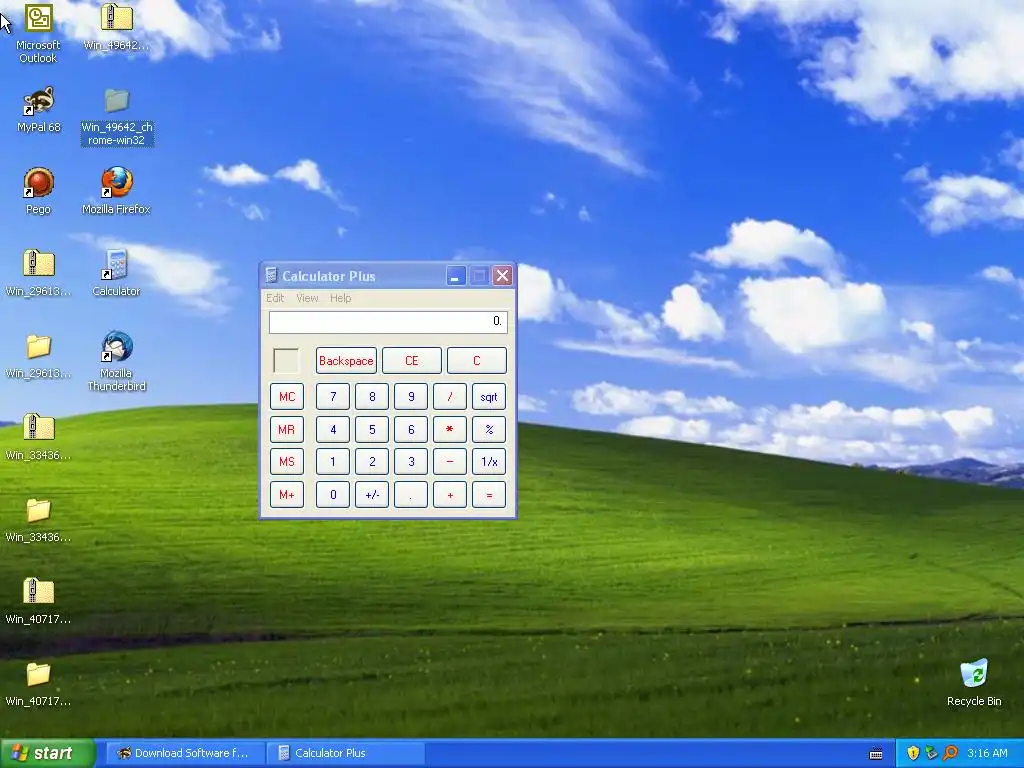The height and width of the screenshot is (768, 1024).
Task: Click the +/- sign change button
Action: (x=372, y=494)
